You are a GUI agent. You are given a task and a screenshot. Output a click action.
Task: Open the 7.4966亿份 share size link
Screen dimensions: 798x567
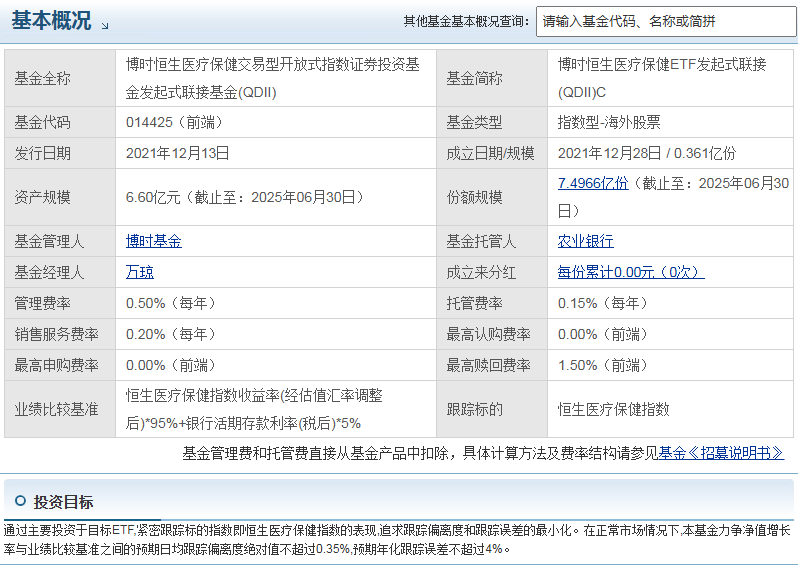(593, 183)
